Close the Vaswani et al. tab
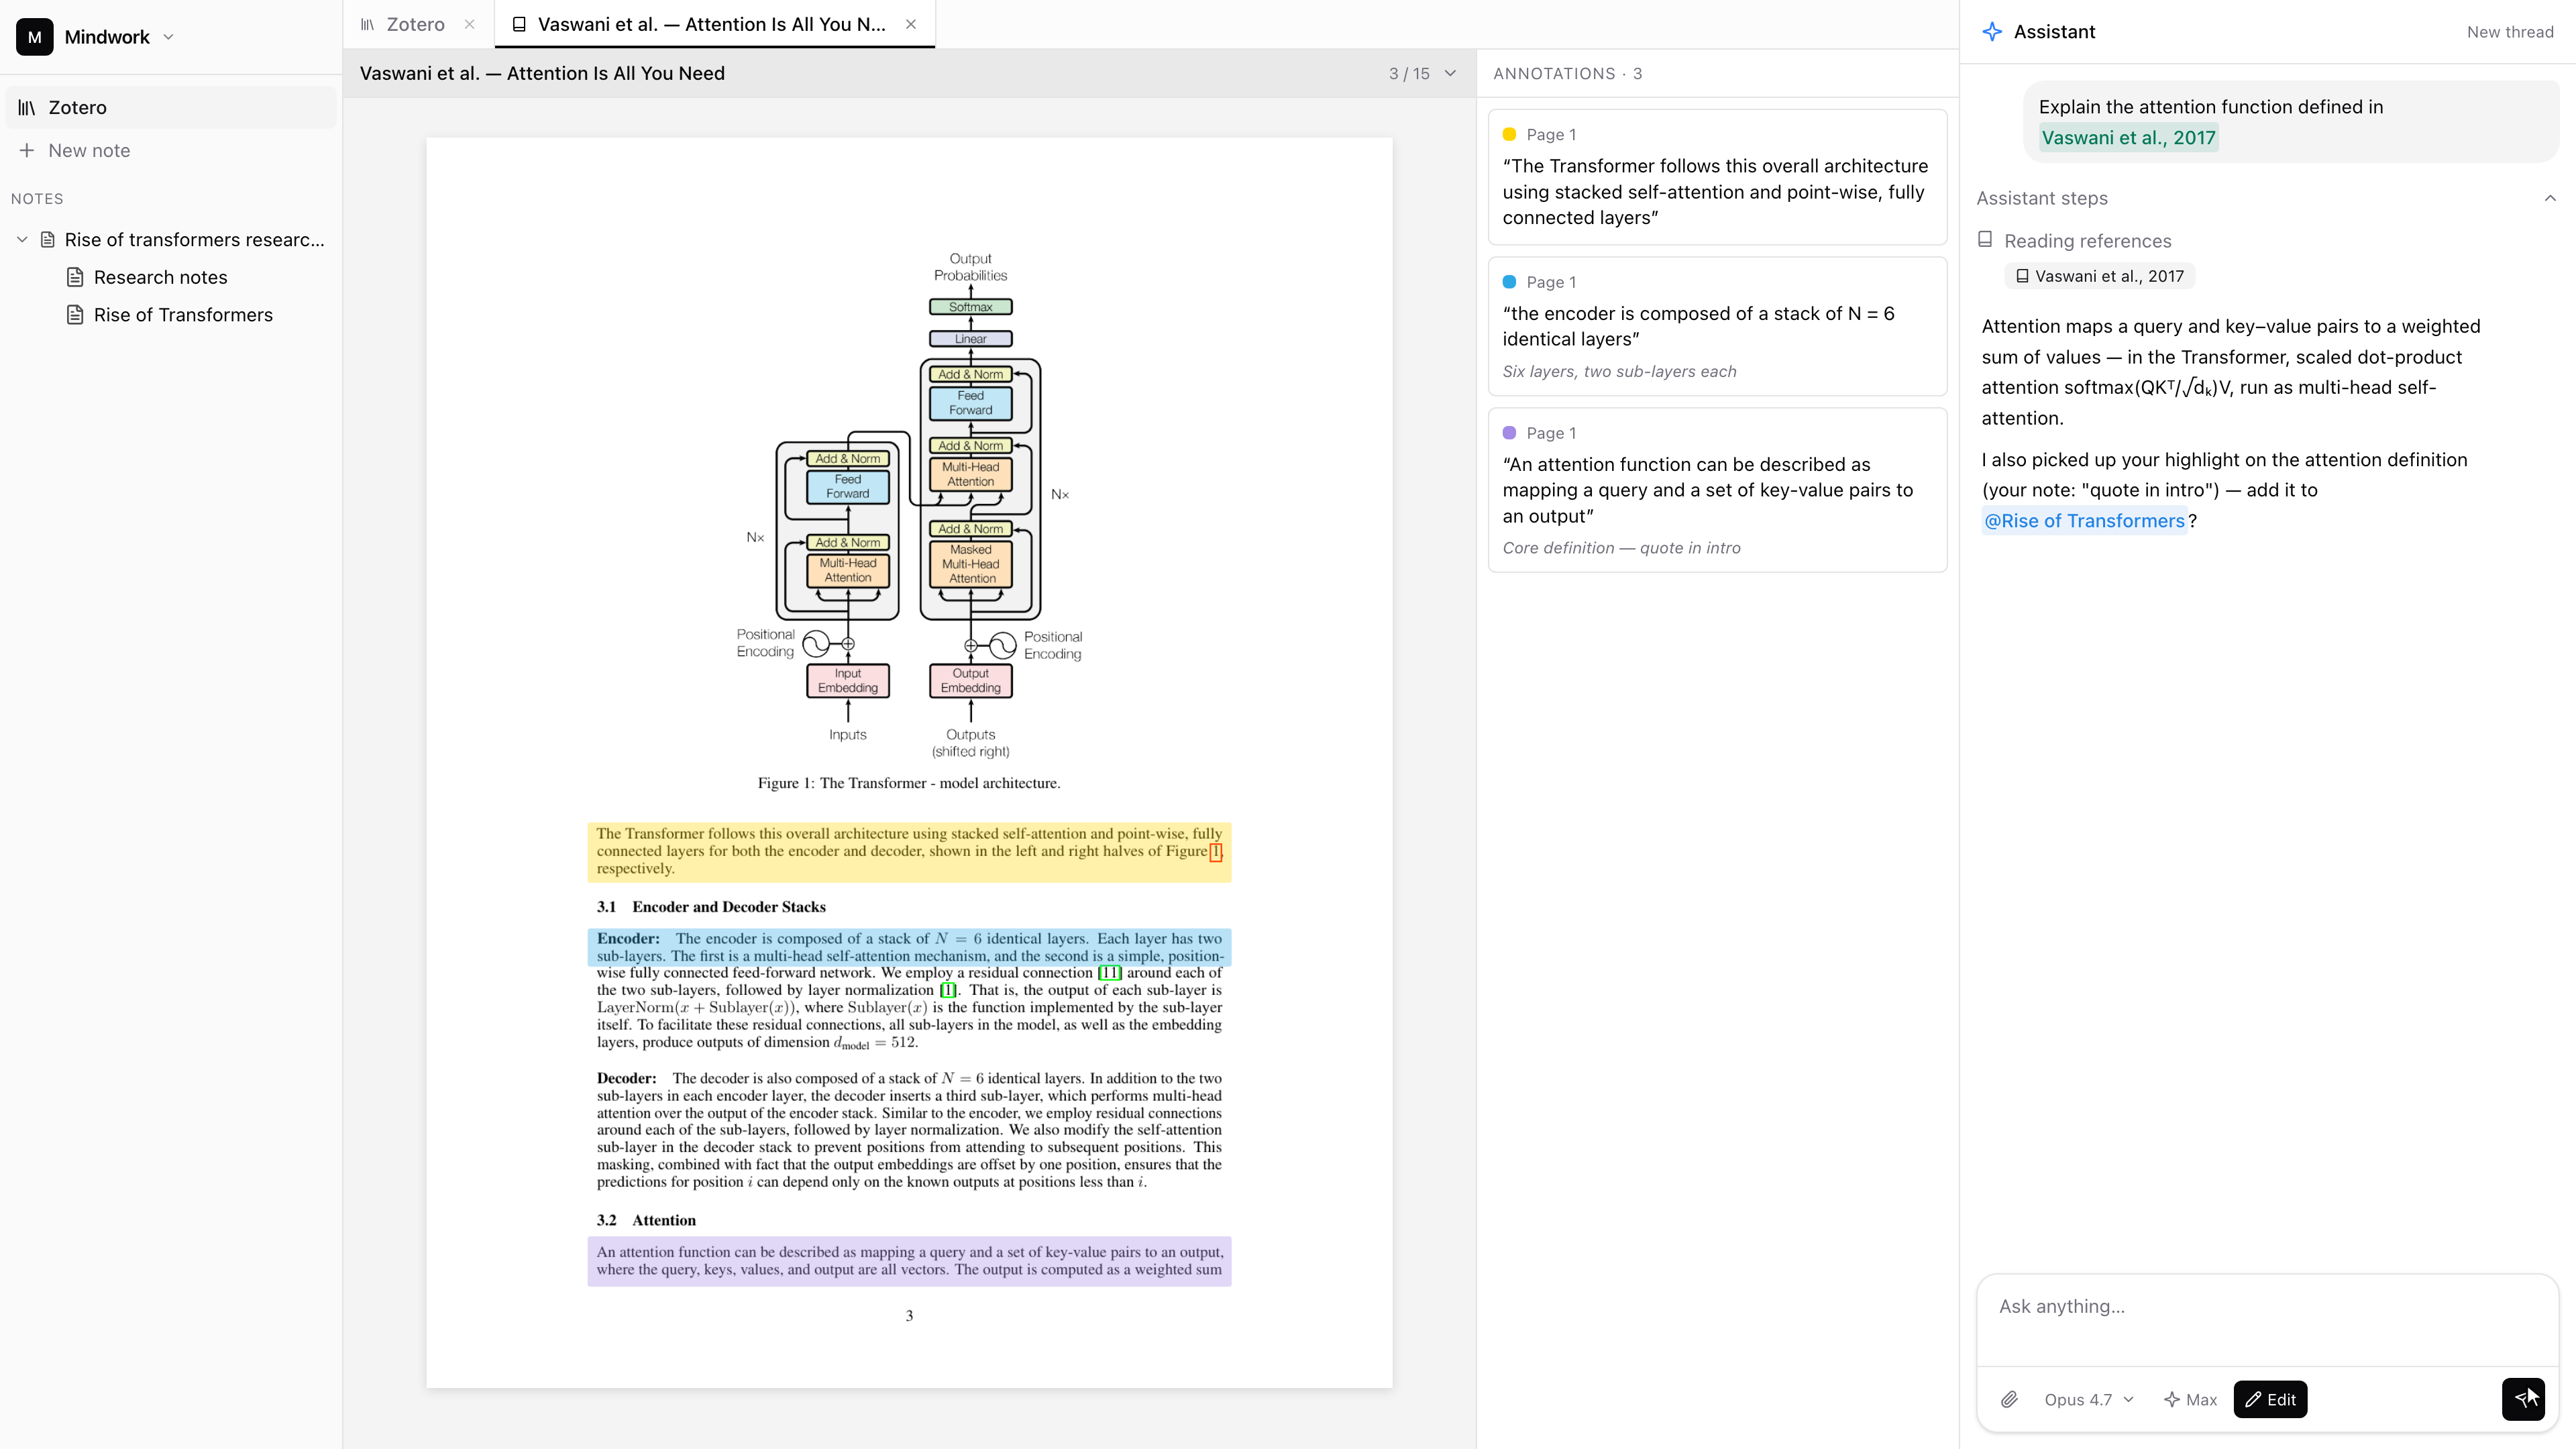The height and width of the screenshot is (1449, 2576). pos(910,24)
